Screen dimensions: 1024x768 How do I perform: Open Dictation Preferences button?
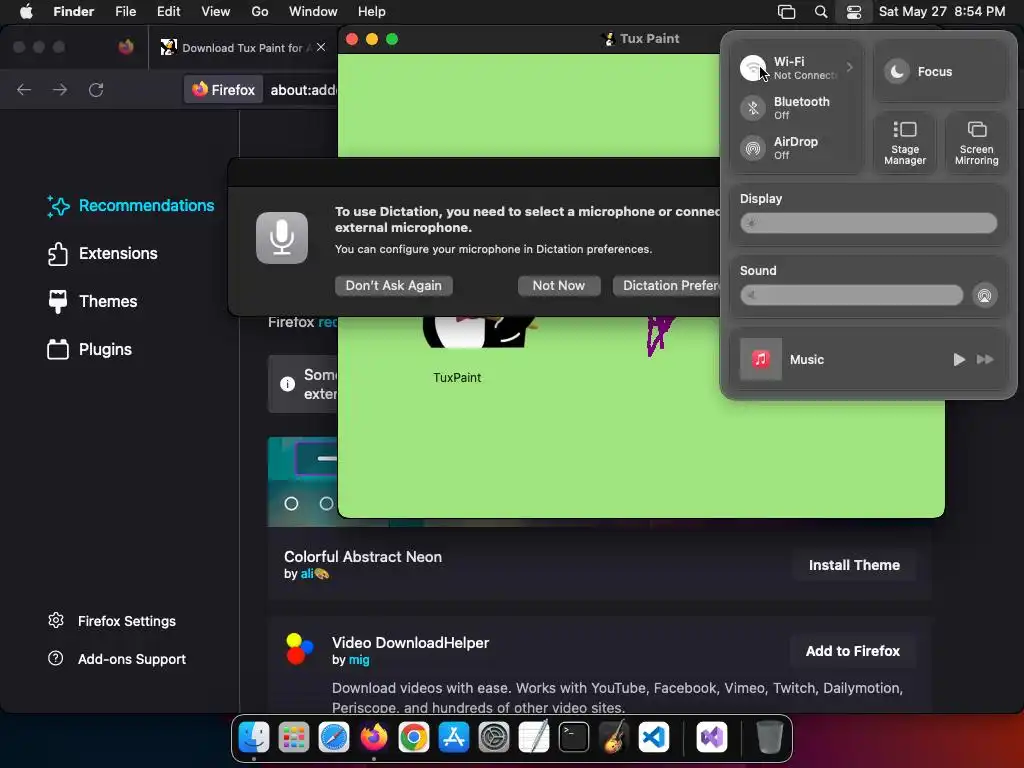pyautogui.click(x=666, y=285)
